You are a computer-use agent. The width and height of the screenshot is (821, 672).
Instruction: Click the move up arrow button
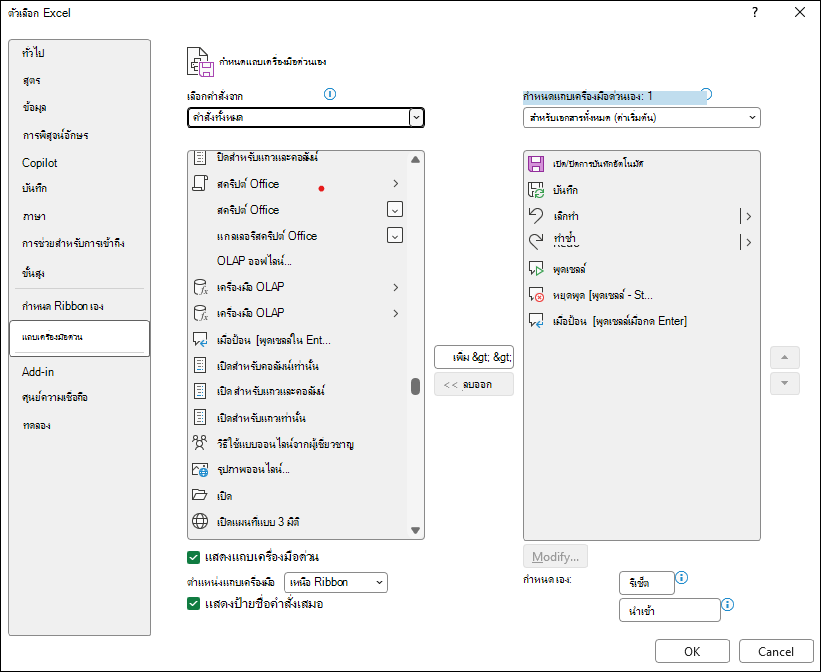pyautogui.click(x=784, y=357)
